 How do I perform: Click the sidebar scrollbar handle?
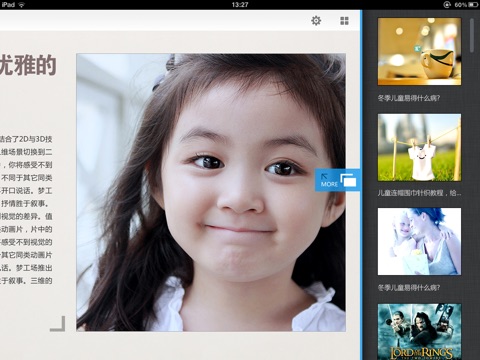472,35
